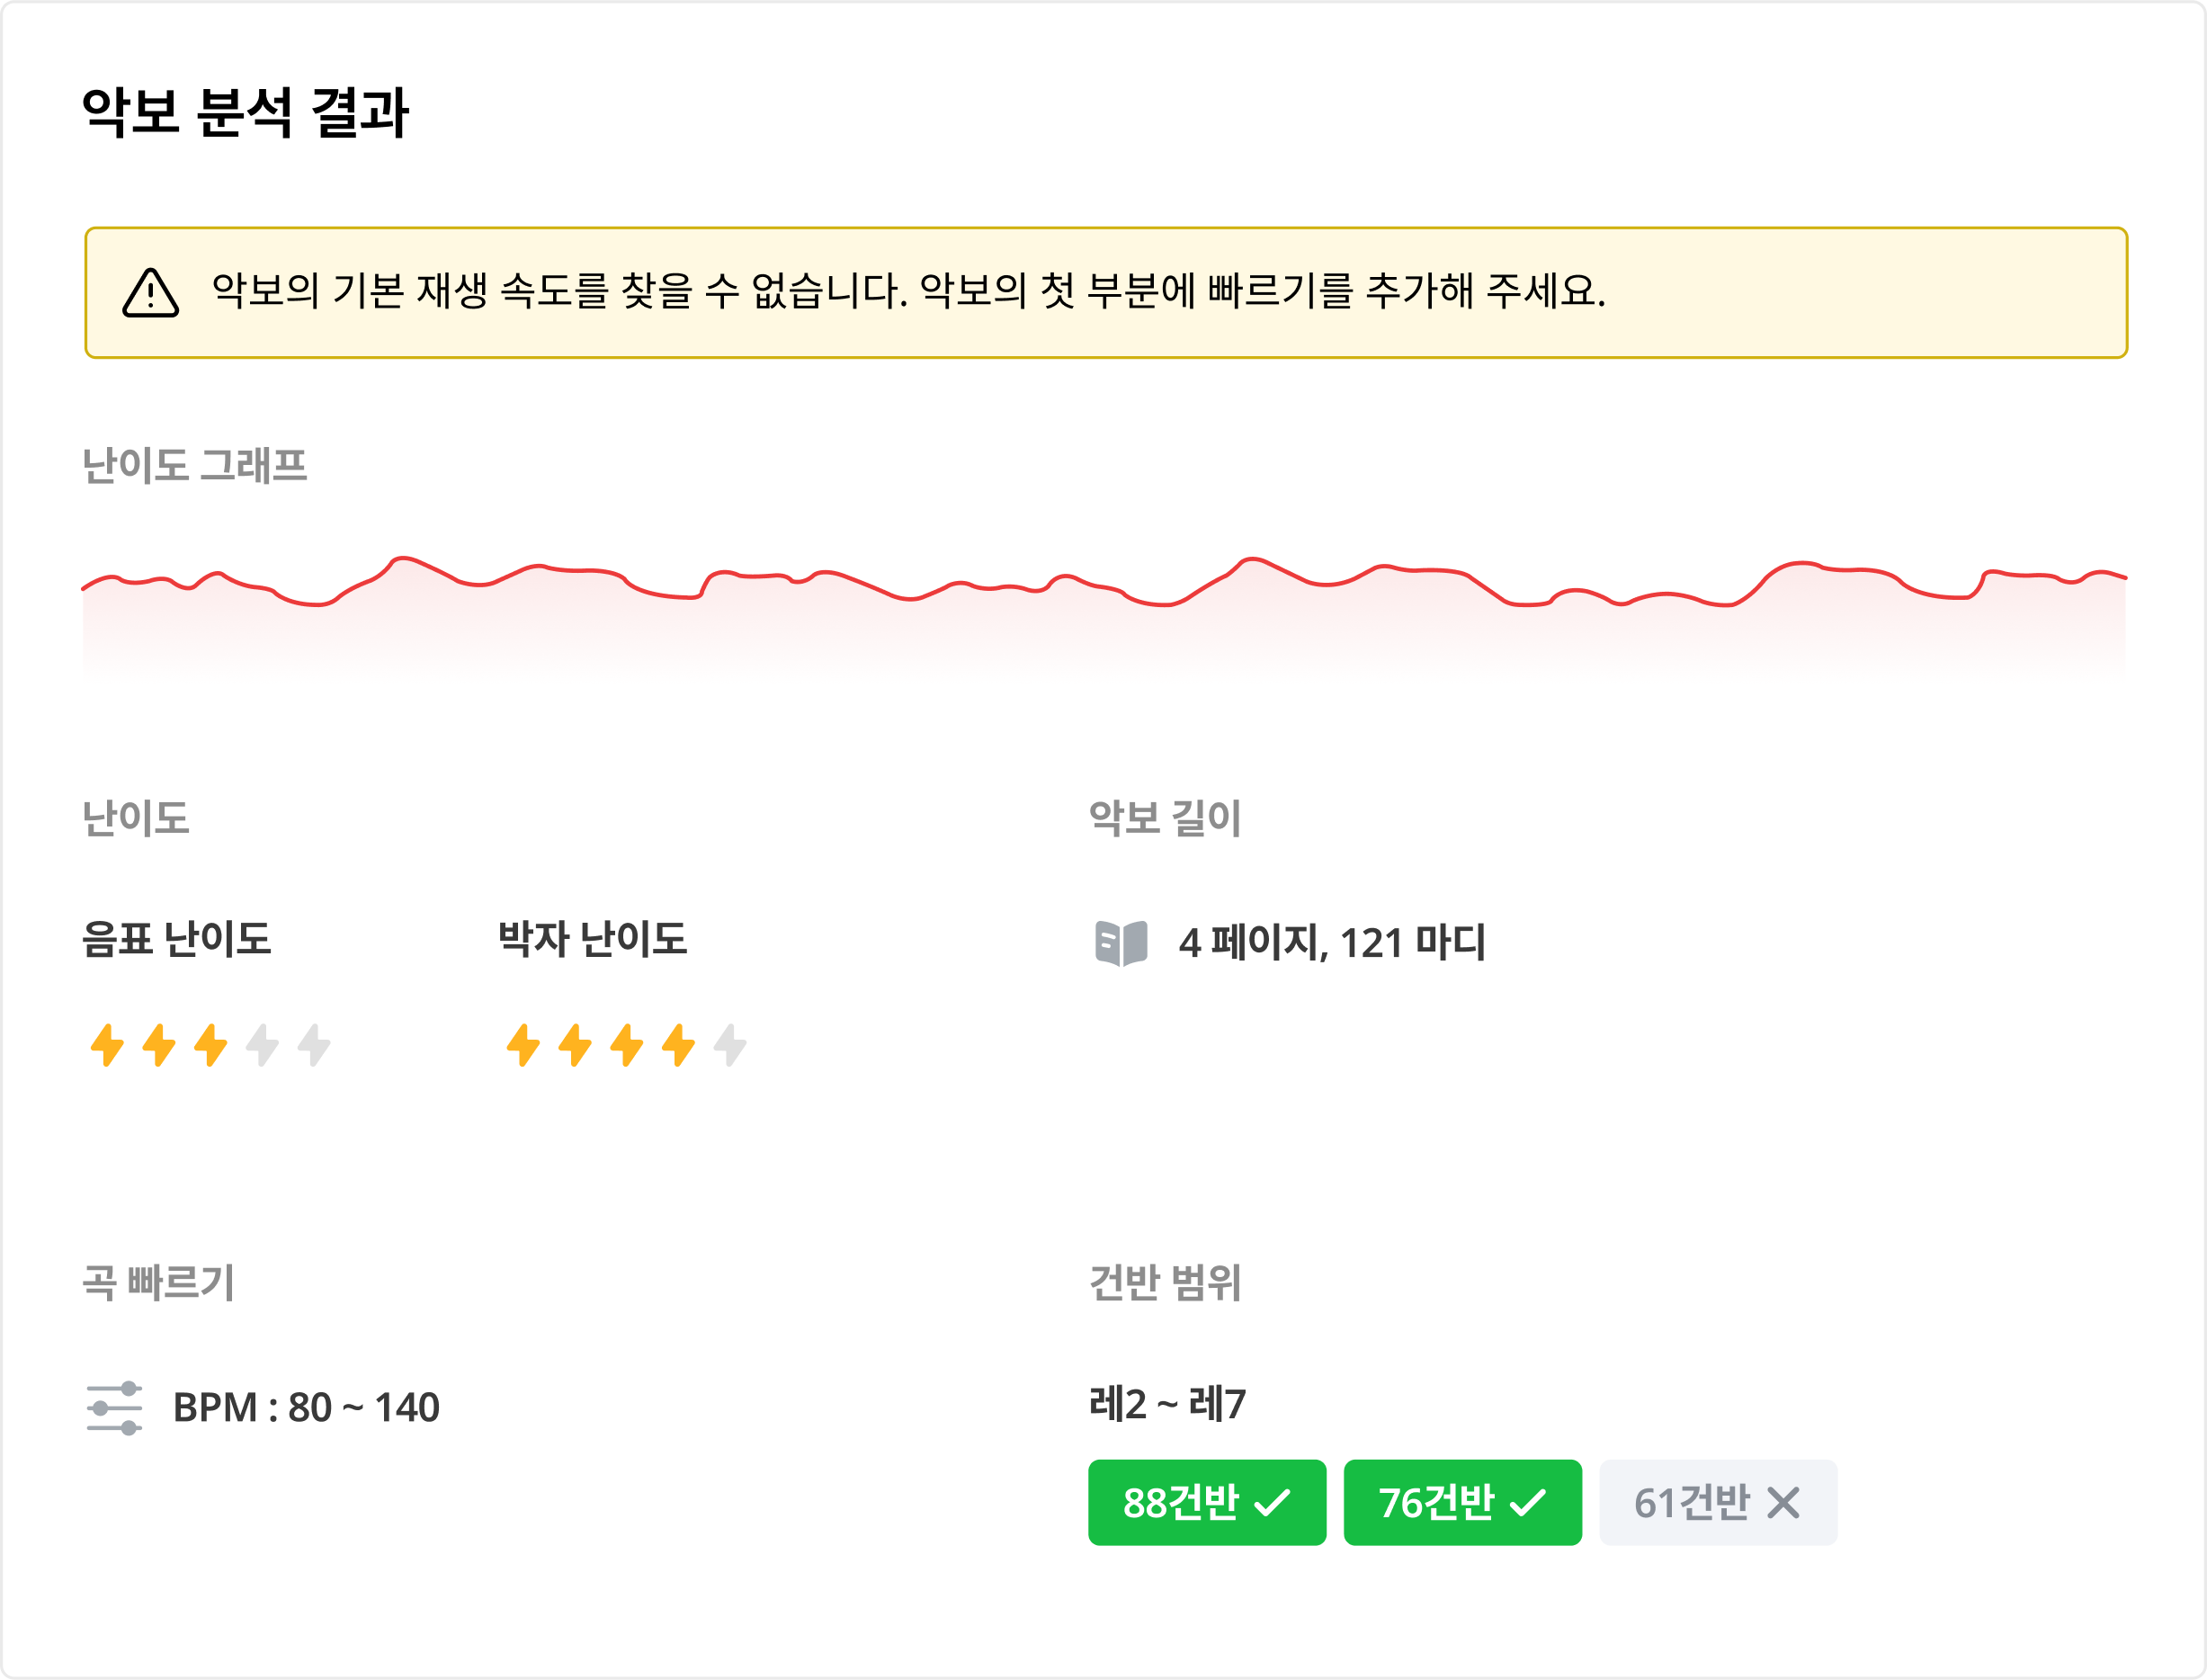The width and height of the screenshot is (2207, 1680).
Task: Click the 레2 ~ 레7 key range text
Action: pyautogui.click(x=1167, y=1404)
